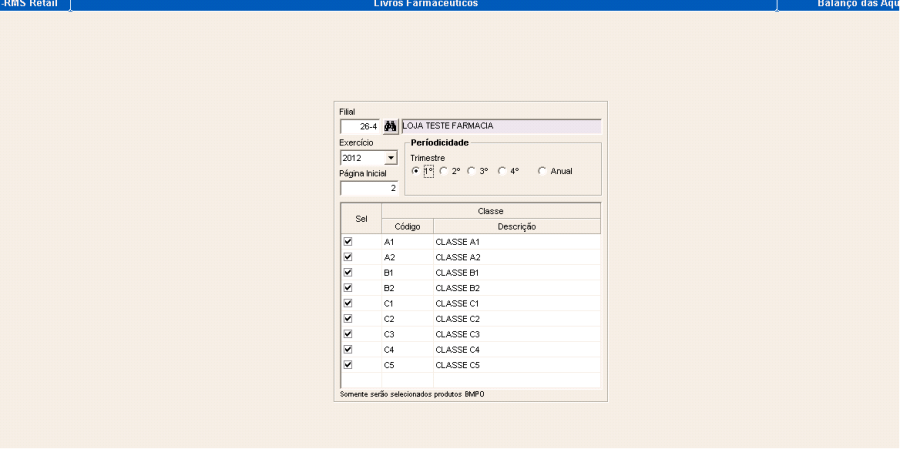Select the Anual periodicity option
Screen dimensions: 900x449
click(542, 171)
